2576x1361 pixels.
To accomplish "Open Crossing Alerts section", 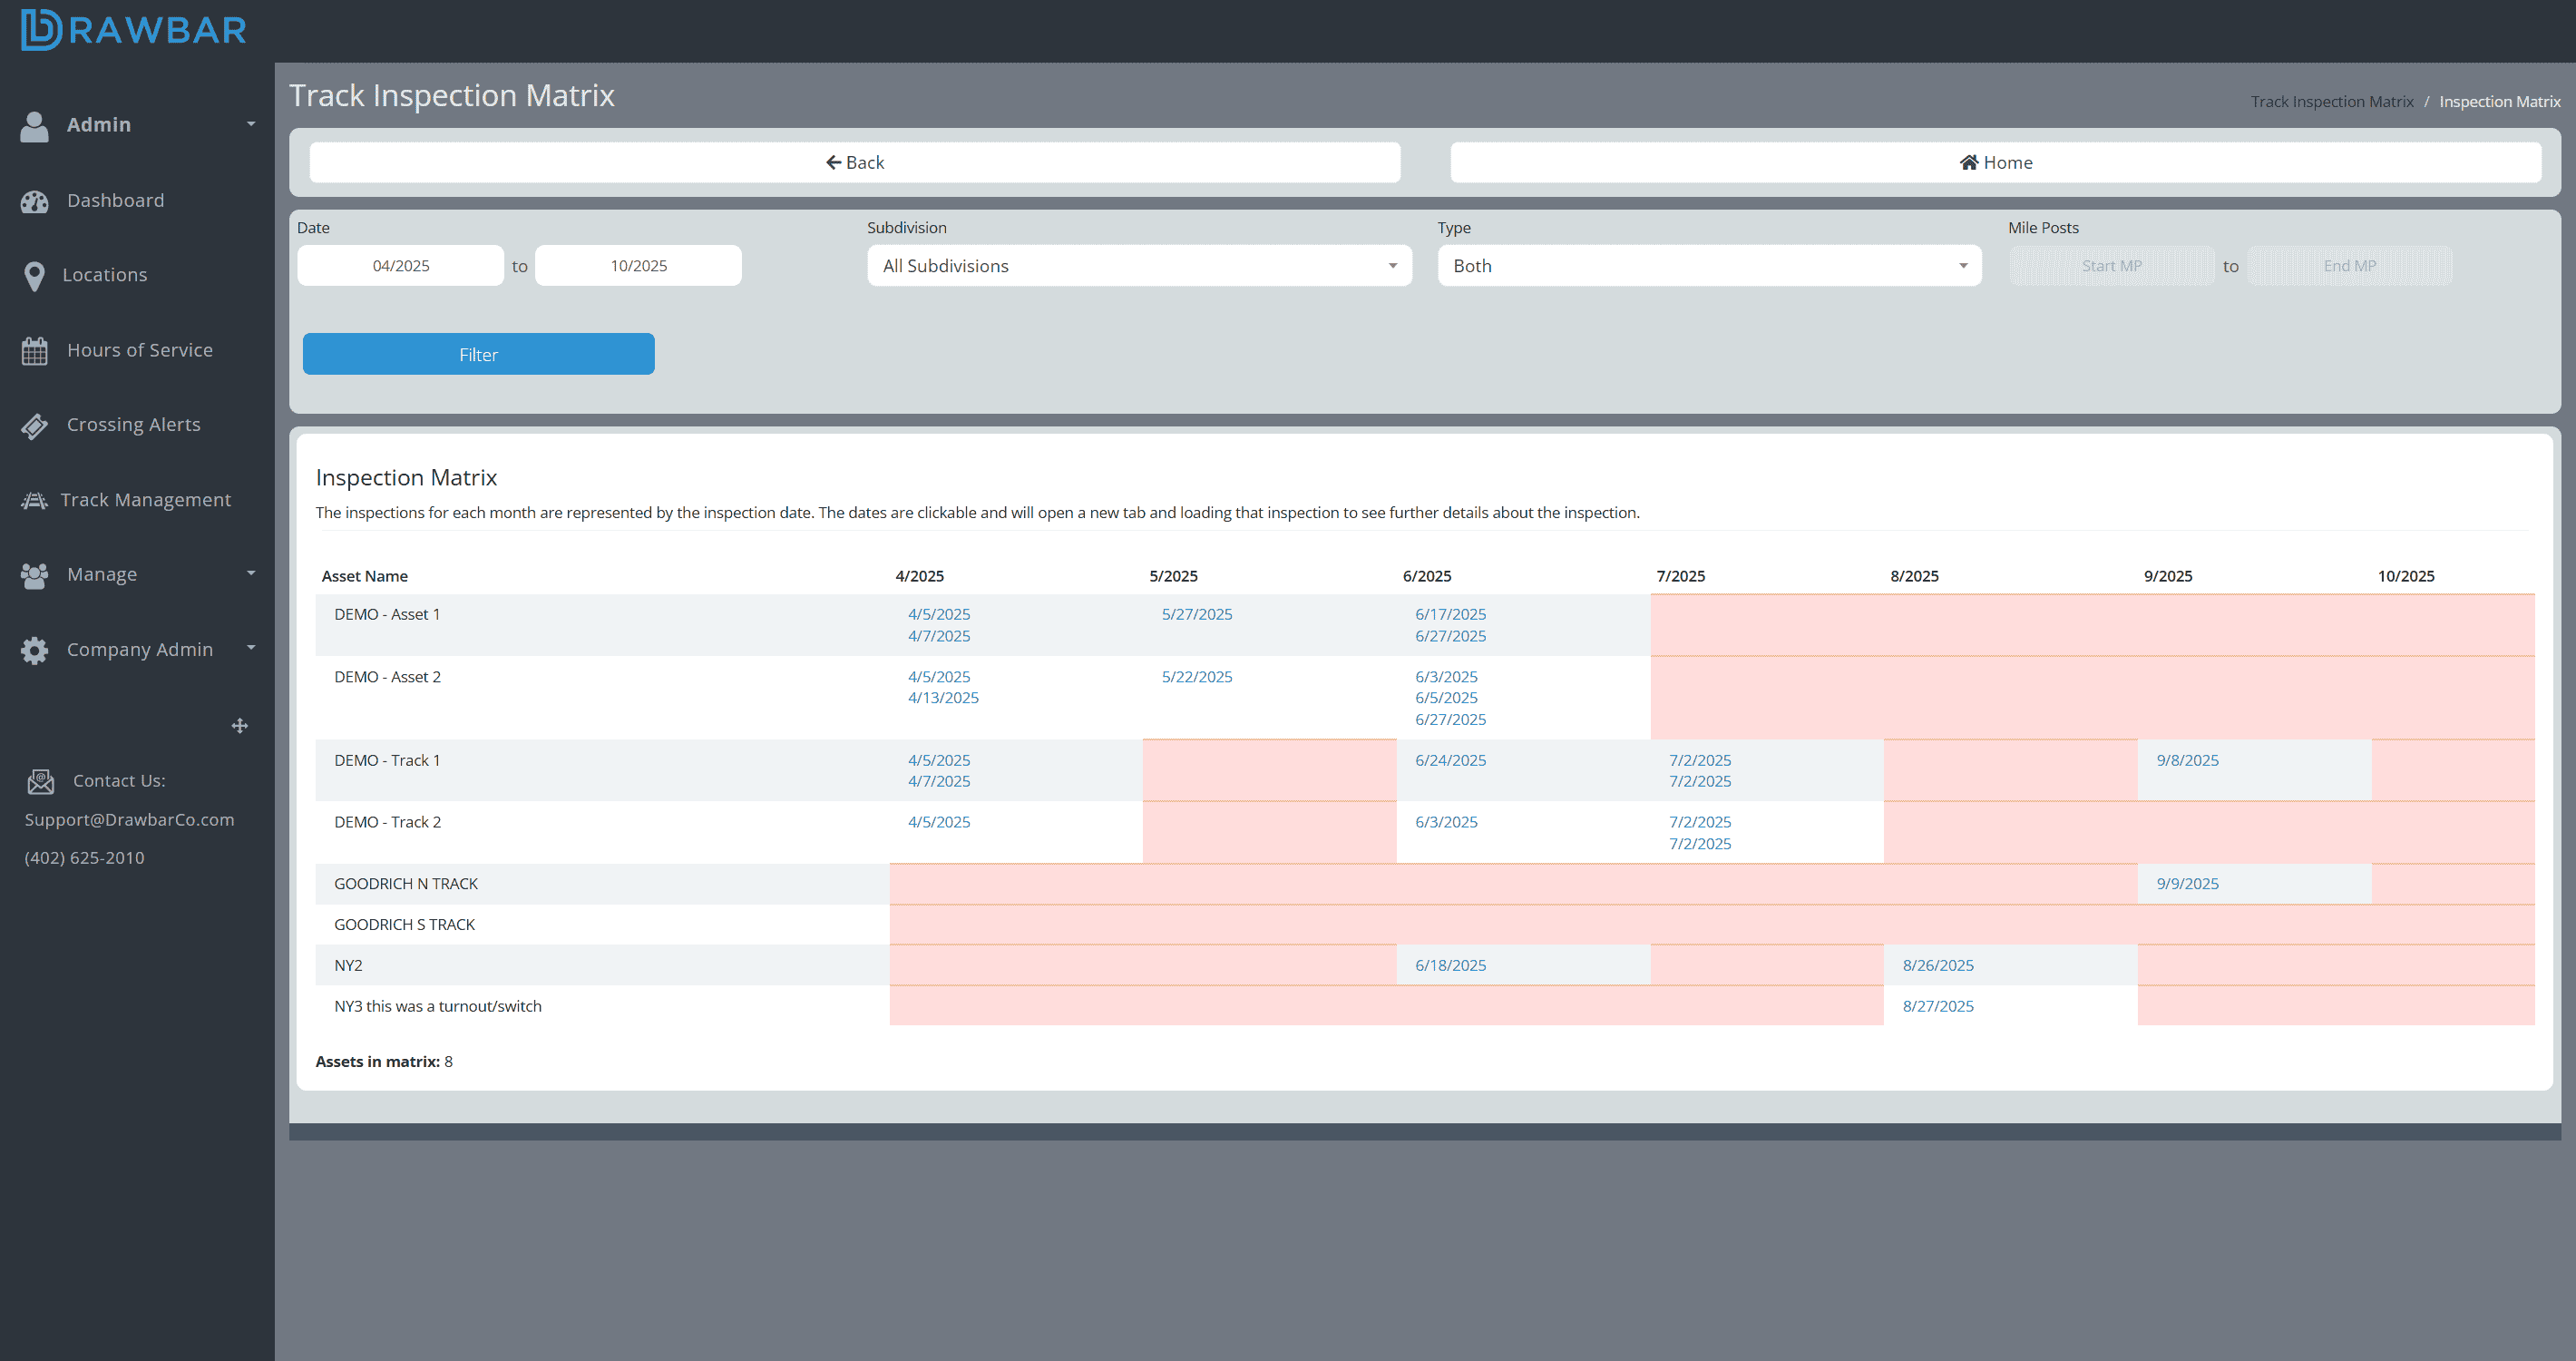I will (x=133, y=424).
